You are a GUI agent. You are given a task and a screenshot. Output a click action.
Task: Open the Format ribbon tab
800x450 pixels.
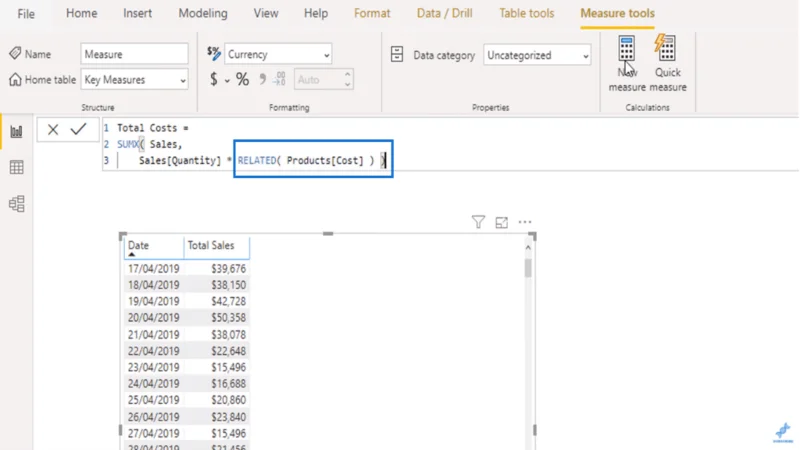[372, 13]
